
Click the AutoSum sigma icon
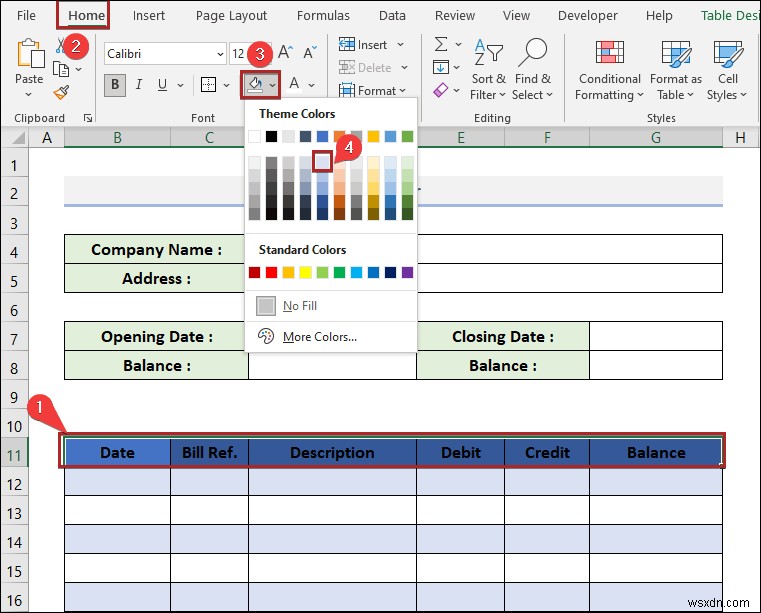point(441,44)
